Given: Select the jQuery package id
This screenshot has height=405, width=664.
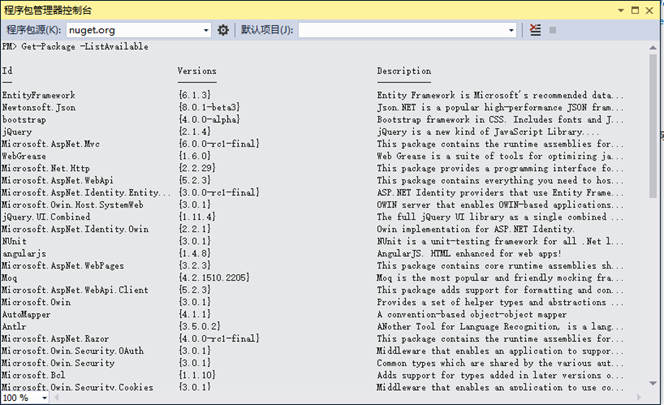Looking at the screenshot, I should tap(17, 132).
